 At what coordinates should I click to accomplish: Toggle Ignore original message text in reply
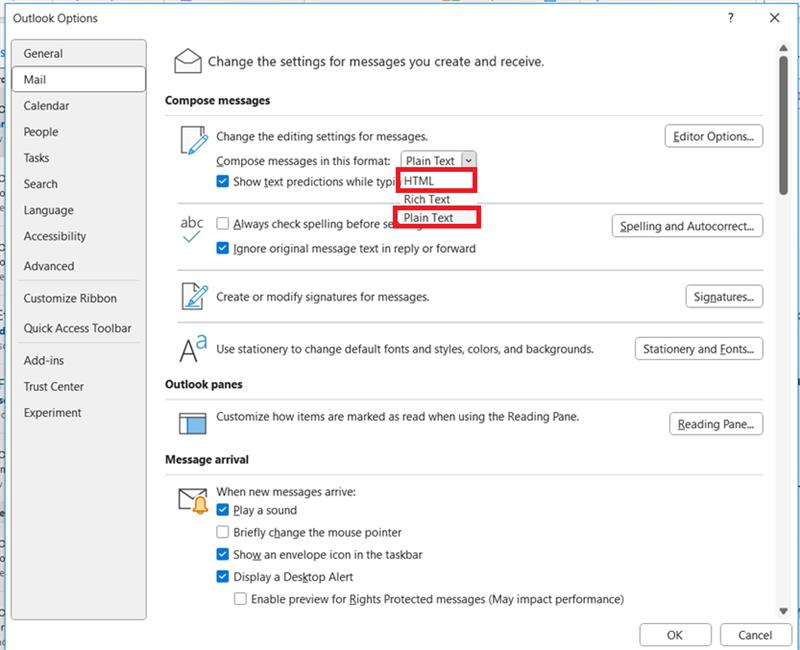coord(222,248)
